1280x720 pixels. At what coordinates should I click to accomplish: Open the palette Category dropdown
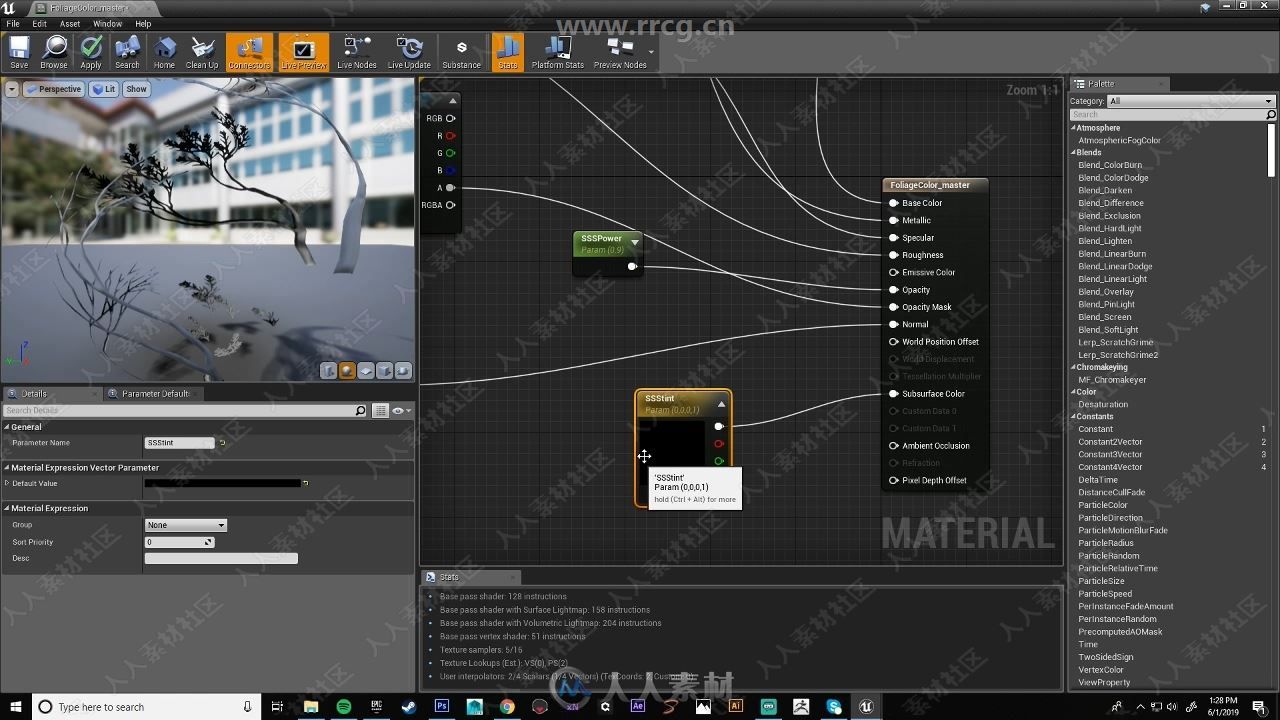(x=1191, y=101)
